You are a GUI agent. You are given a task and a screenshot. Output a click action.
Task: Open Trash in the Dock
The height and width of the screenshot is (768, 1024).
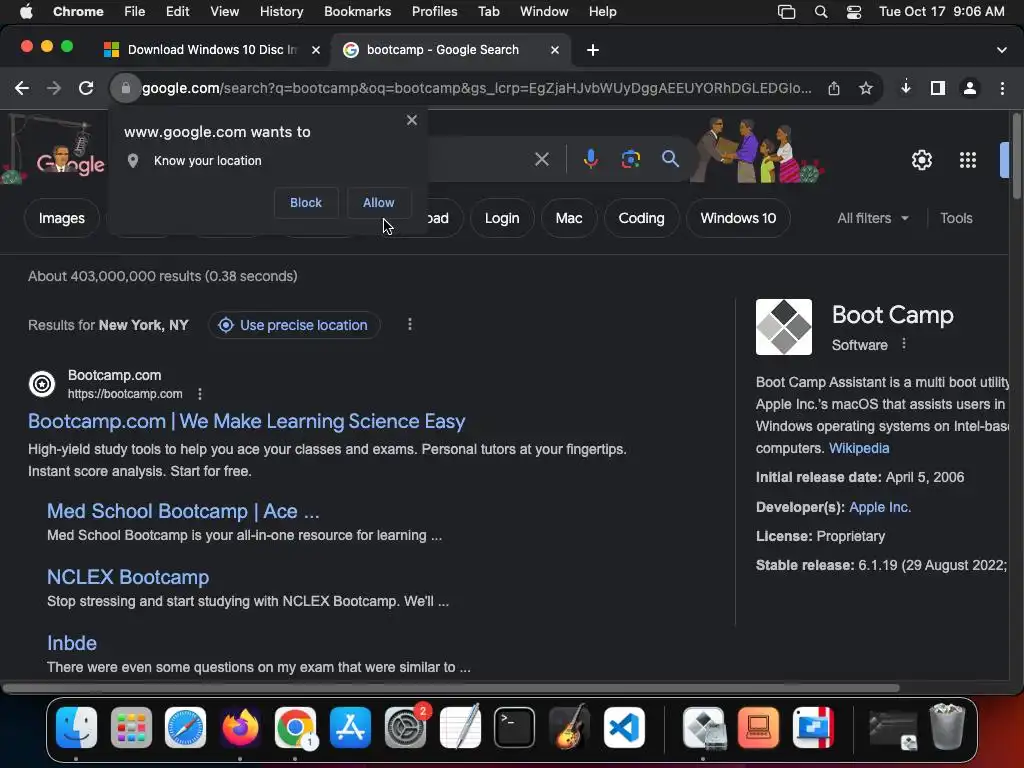coord(946,726)
